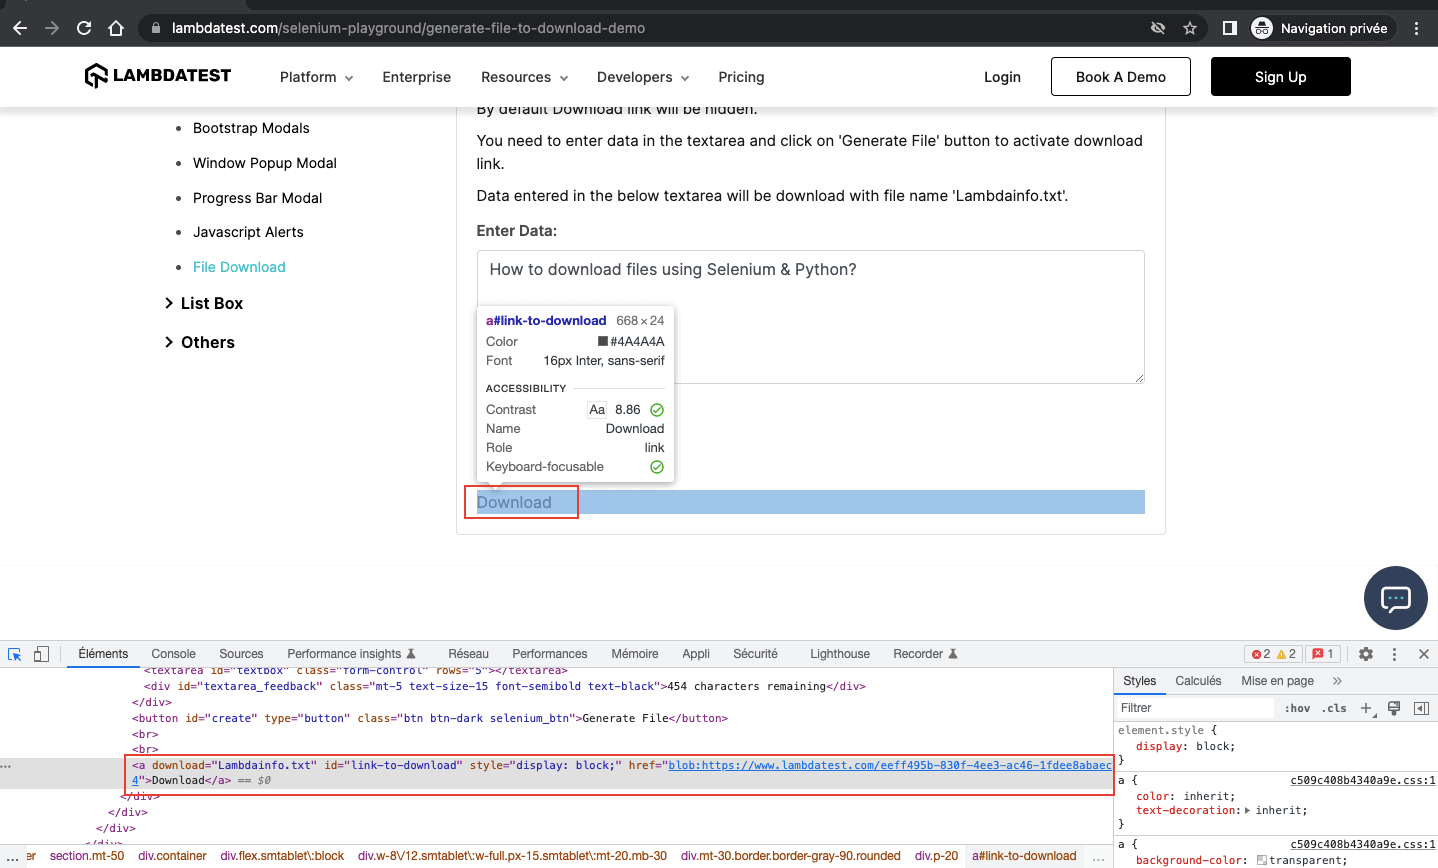
Task: Click the Sign Up button
Action: point(1280,77)
